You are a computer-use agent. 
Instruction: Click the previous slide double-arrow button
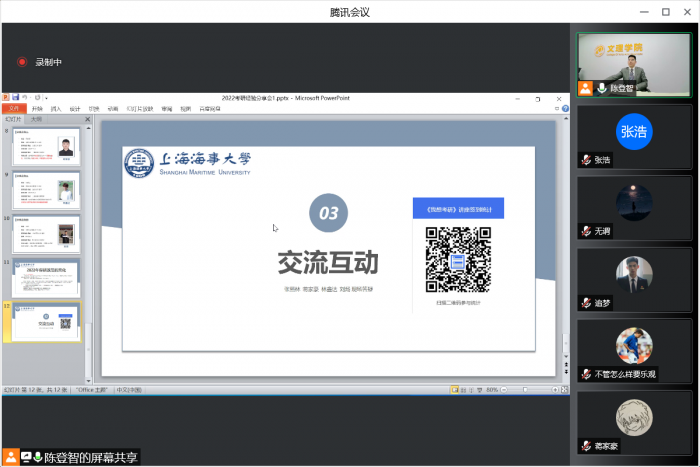[566, 365]
